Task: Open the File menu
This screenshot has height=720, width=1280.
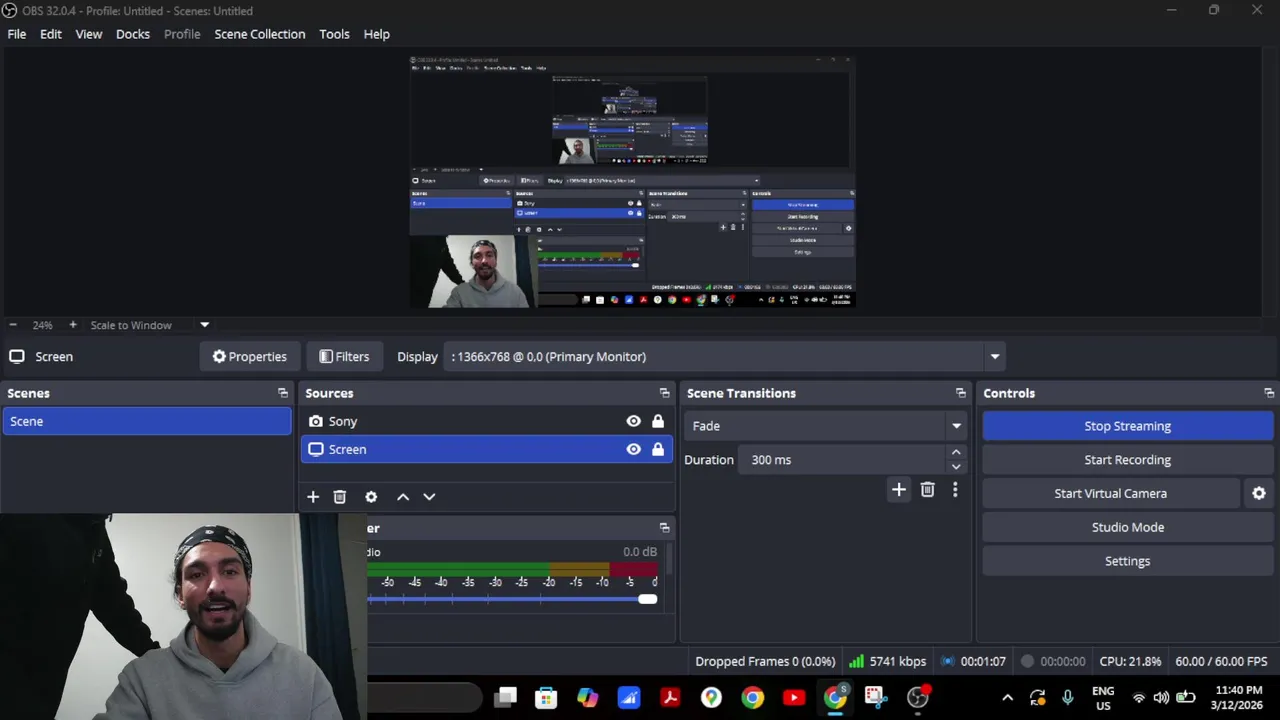Action: pos(17,34)
